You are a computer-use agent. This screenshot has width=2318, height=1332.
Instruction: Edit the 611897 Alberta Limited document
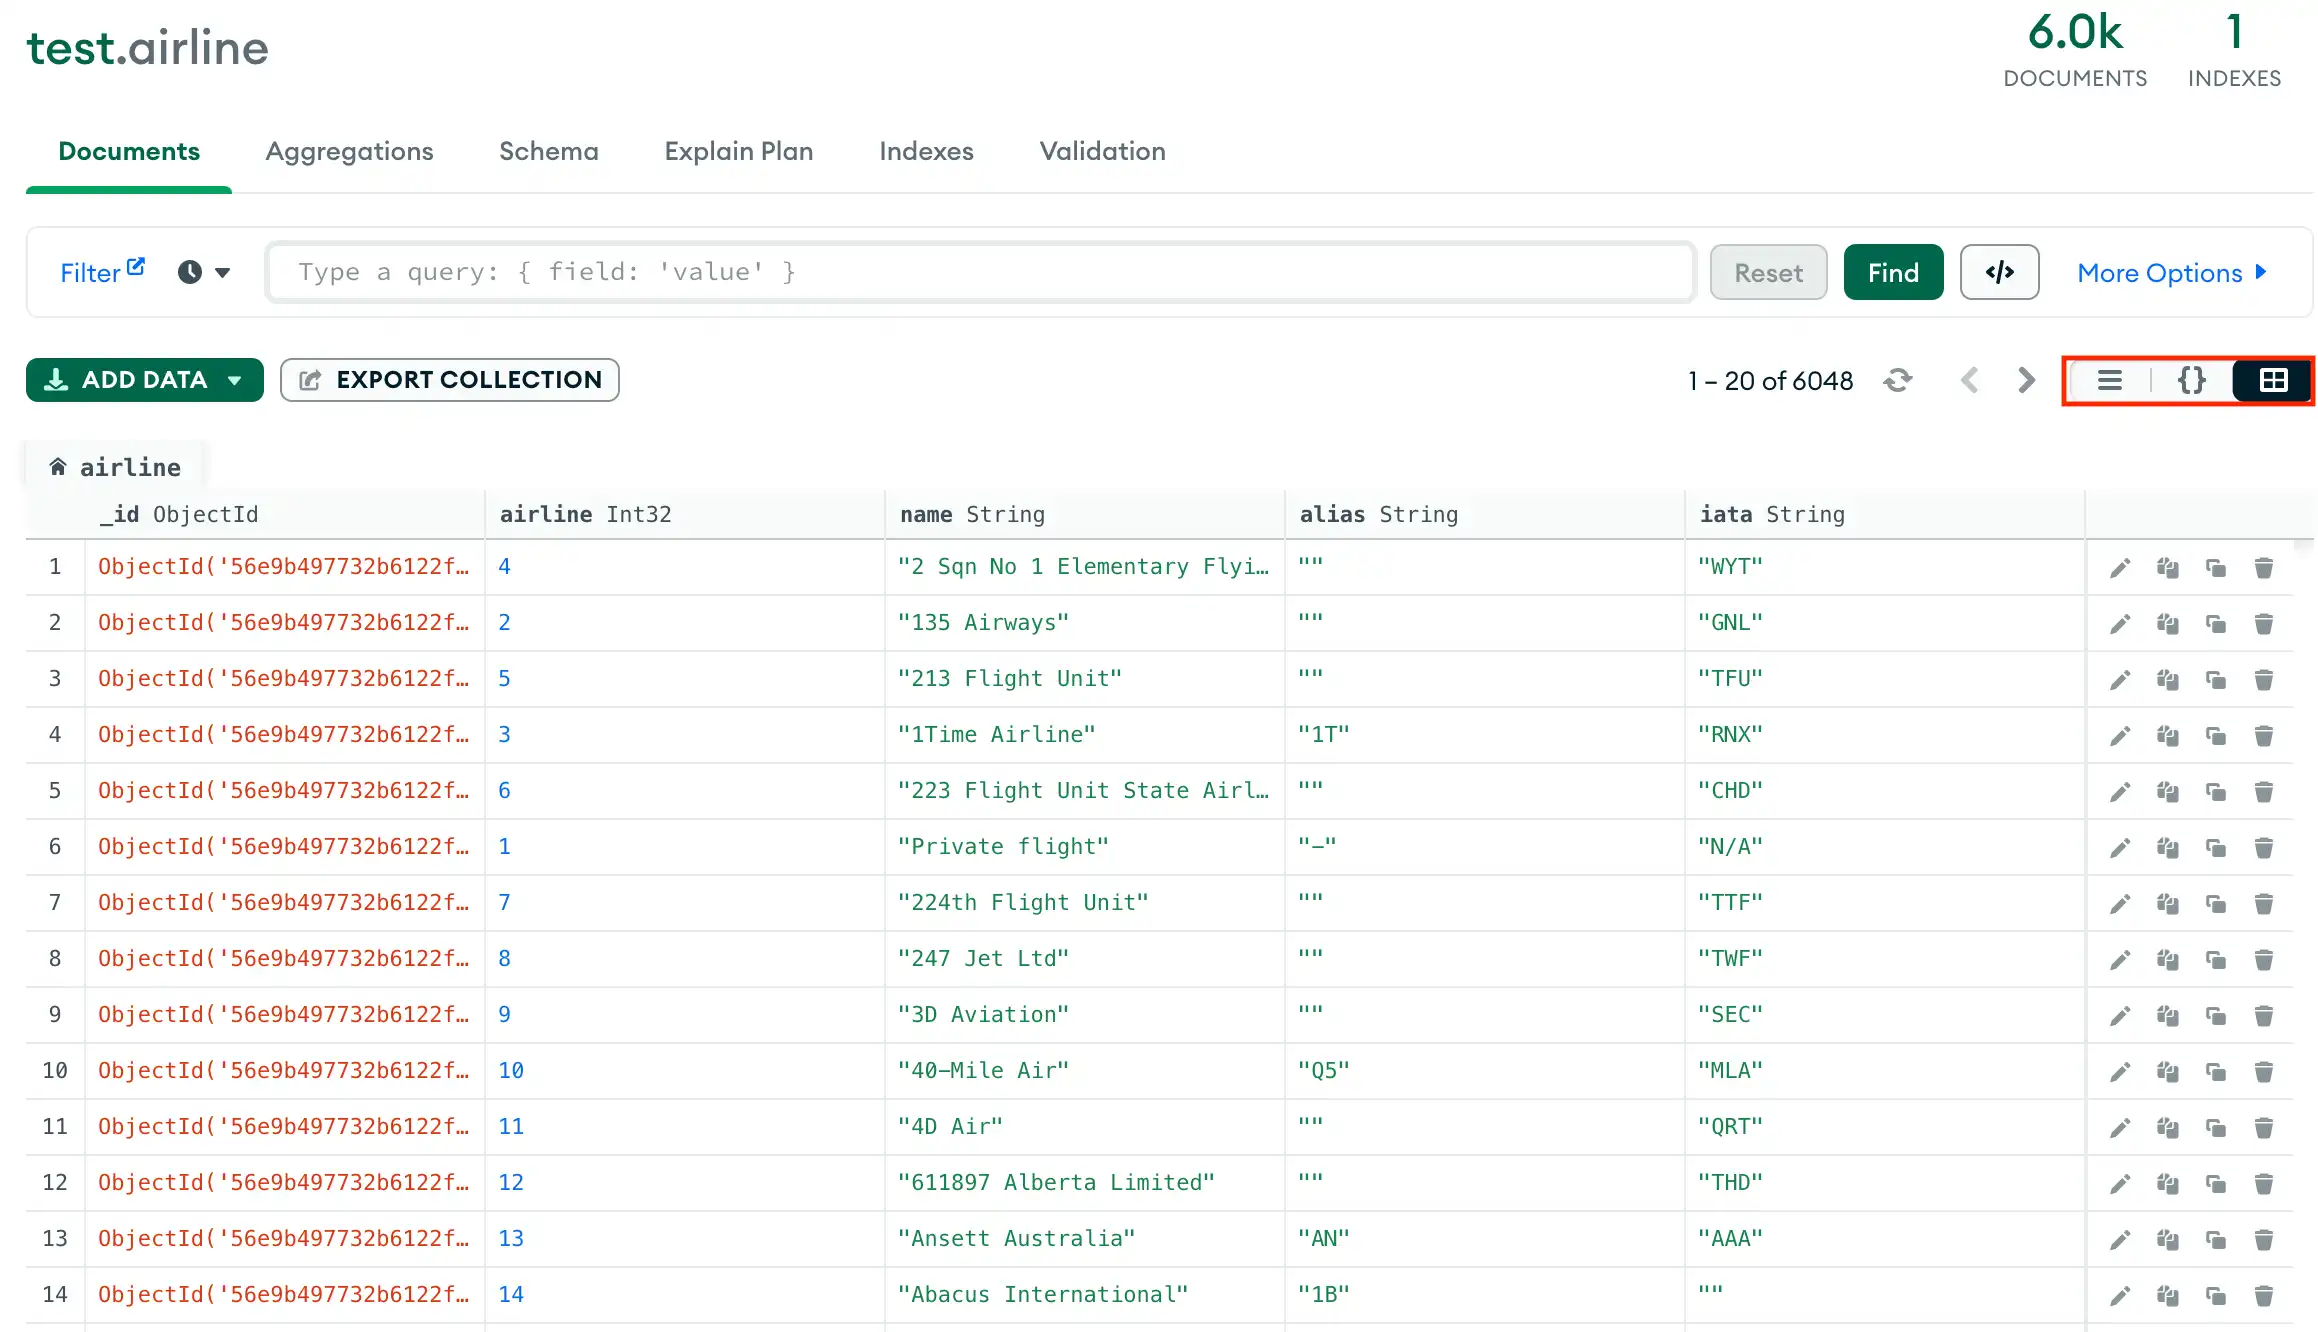coord(2119,1184)
